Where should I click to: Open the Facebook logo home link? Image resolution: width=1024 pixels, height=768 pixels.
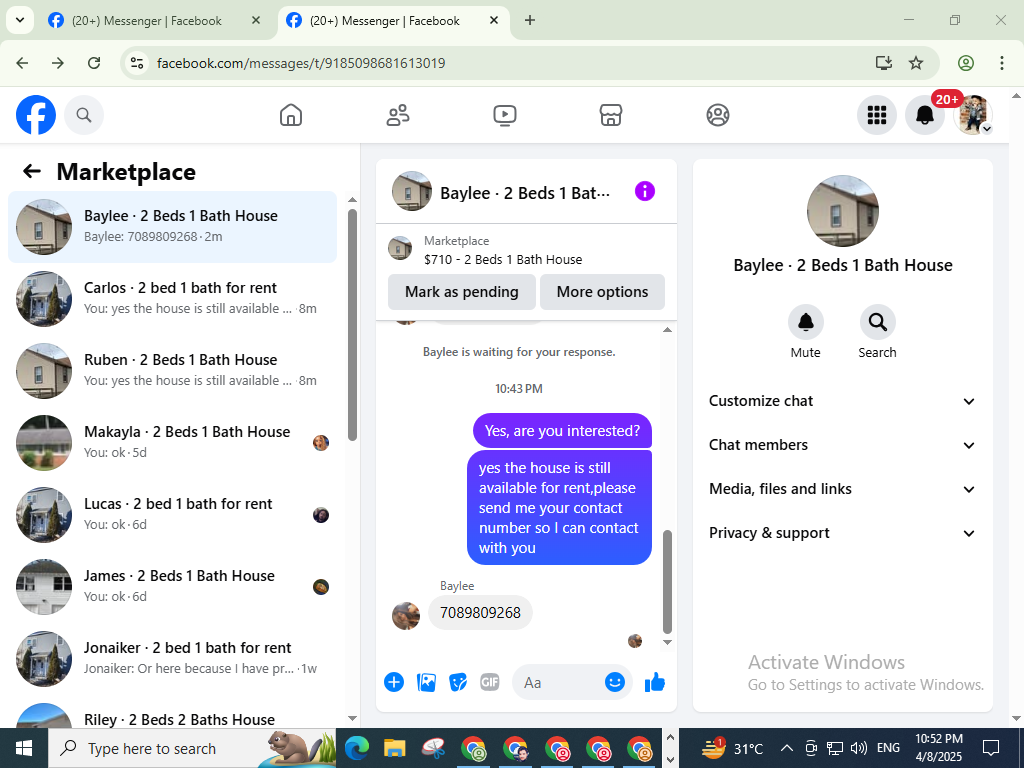pyautogui.click(x=36, y=115)
